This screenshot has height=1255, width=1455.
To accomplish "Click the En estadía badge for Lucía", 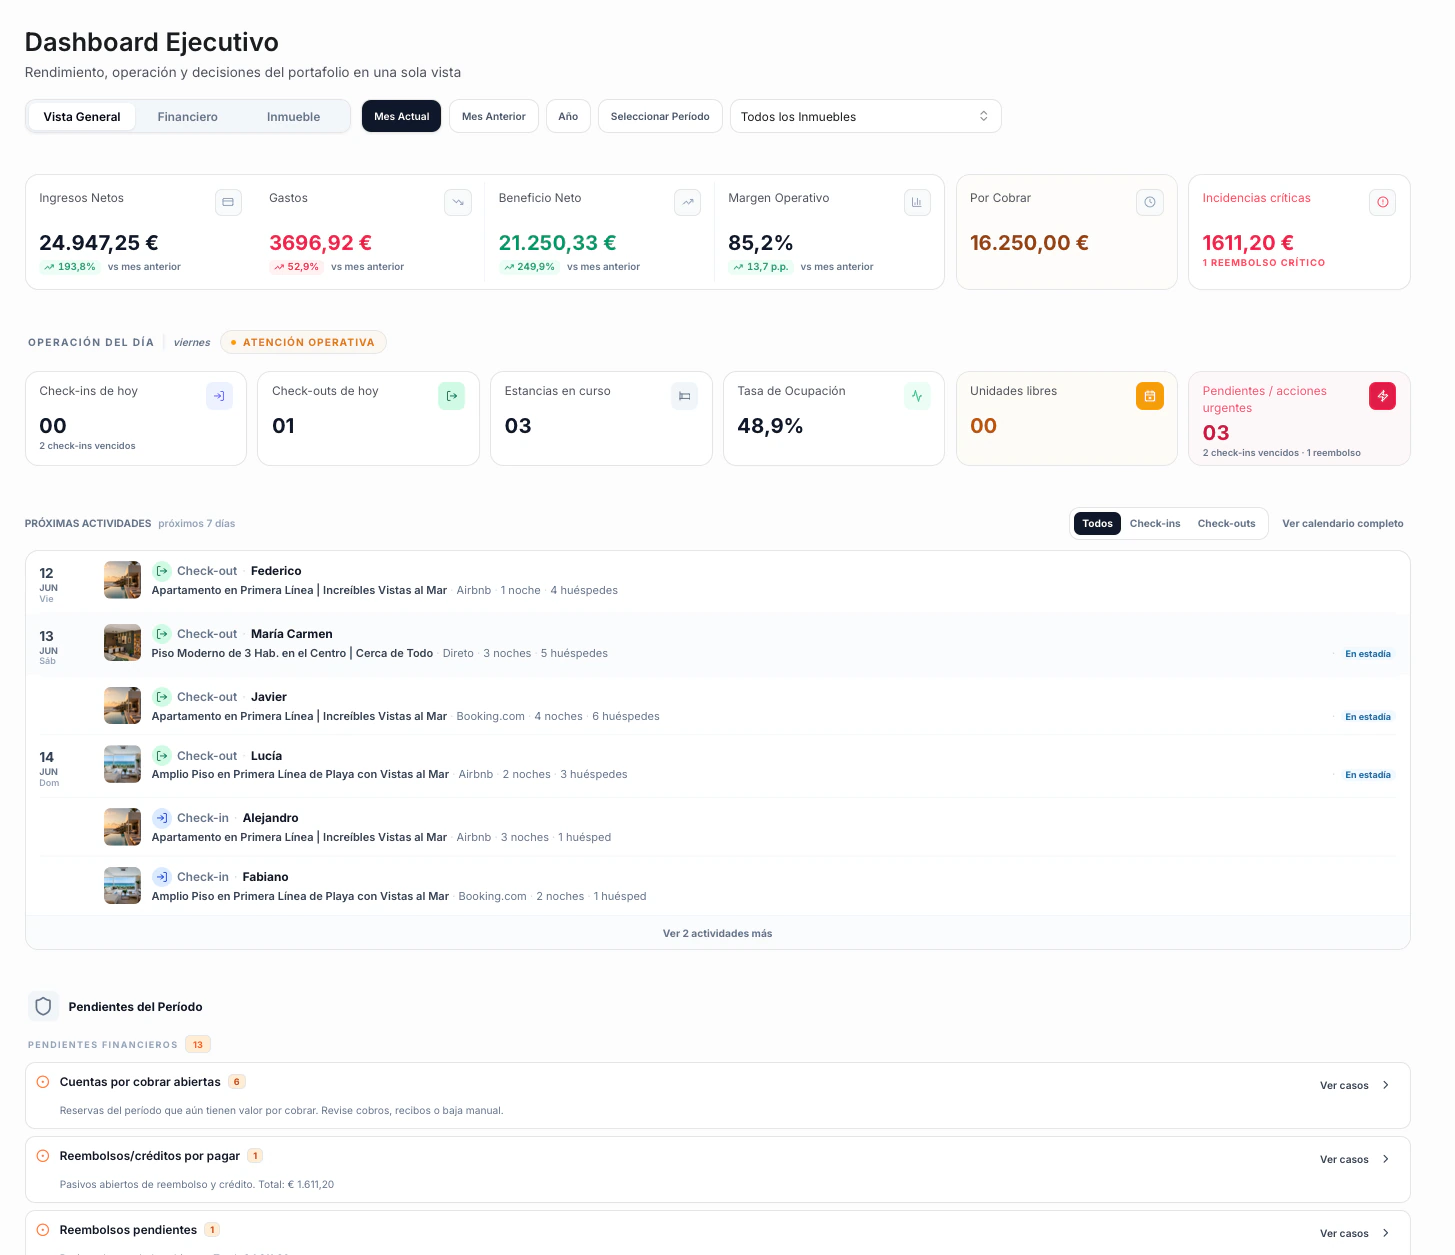I will (1367, 775).
